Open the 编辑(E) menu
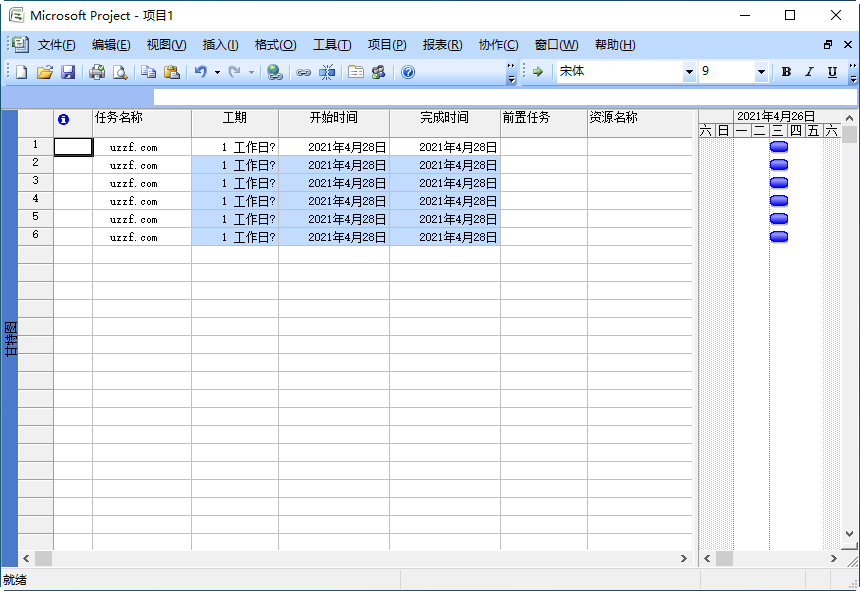Image resolution: width=860 pixels, height=591 pixels. pos(111,45)
